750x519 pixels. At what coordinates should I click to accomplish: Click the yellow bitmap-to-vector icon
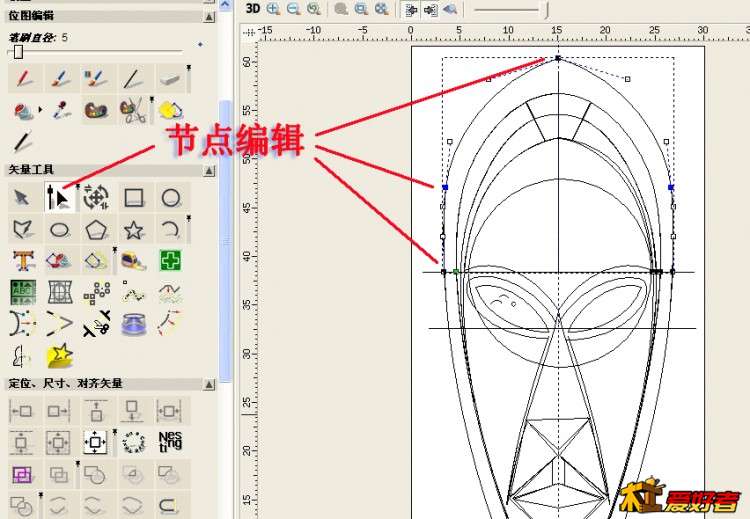coord(170,110)
